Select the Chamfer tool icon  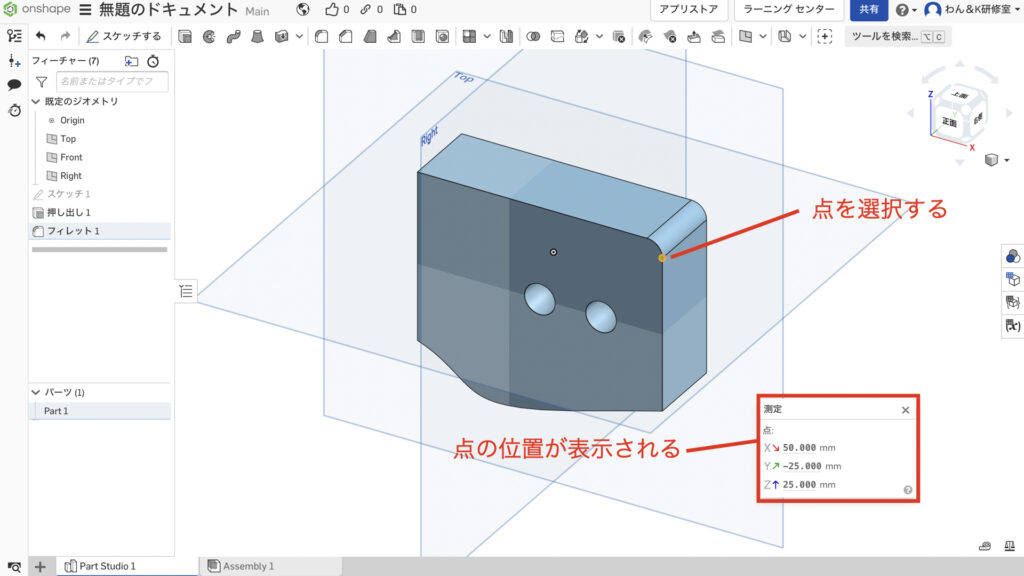click(x=345, y=37)
